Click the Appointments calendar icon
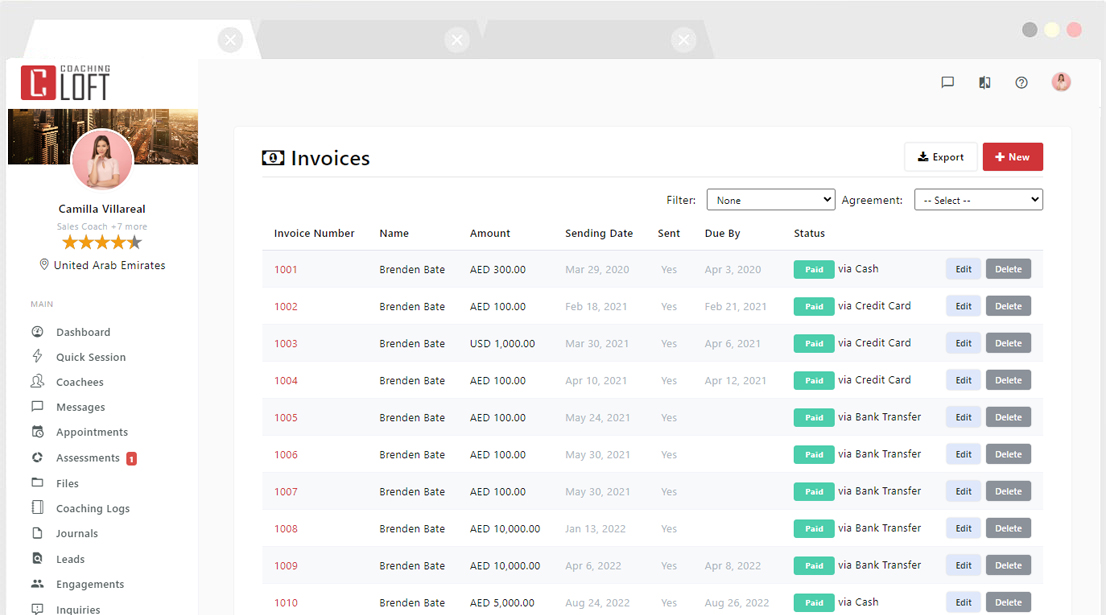 tap(38, 432)
